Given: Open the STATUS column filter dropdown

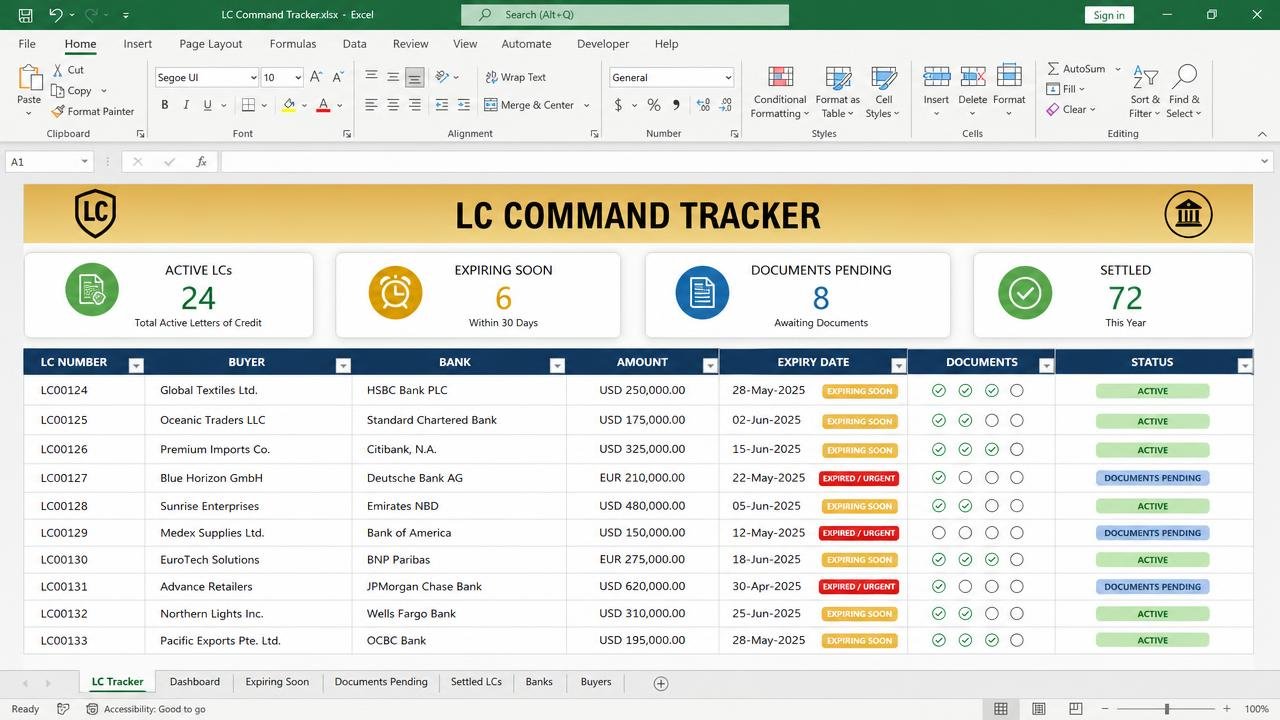Looking at the screenshot, I should 1245,366.
